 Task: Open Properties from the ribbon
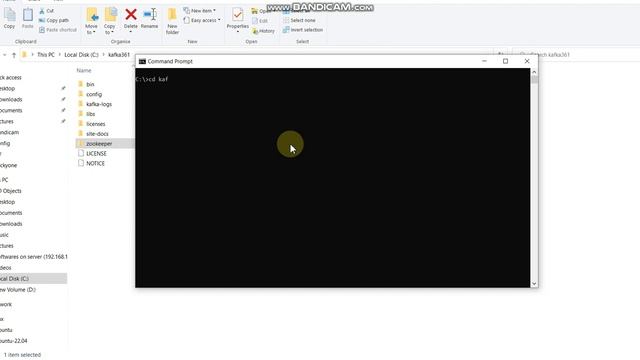tap(238, 20)
